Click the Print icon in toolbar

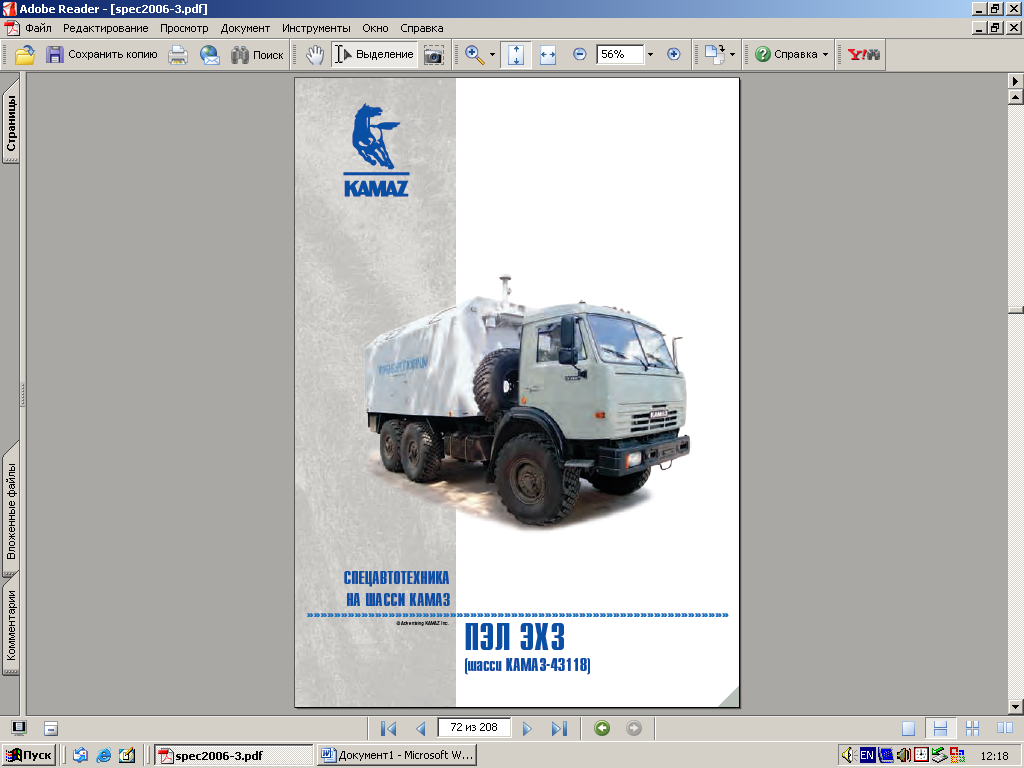click(178, 55)
